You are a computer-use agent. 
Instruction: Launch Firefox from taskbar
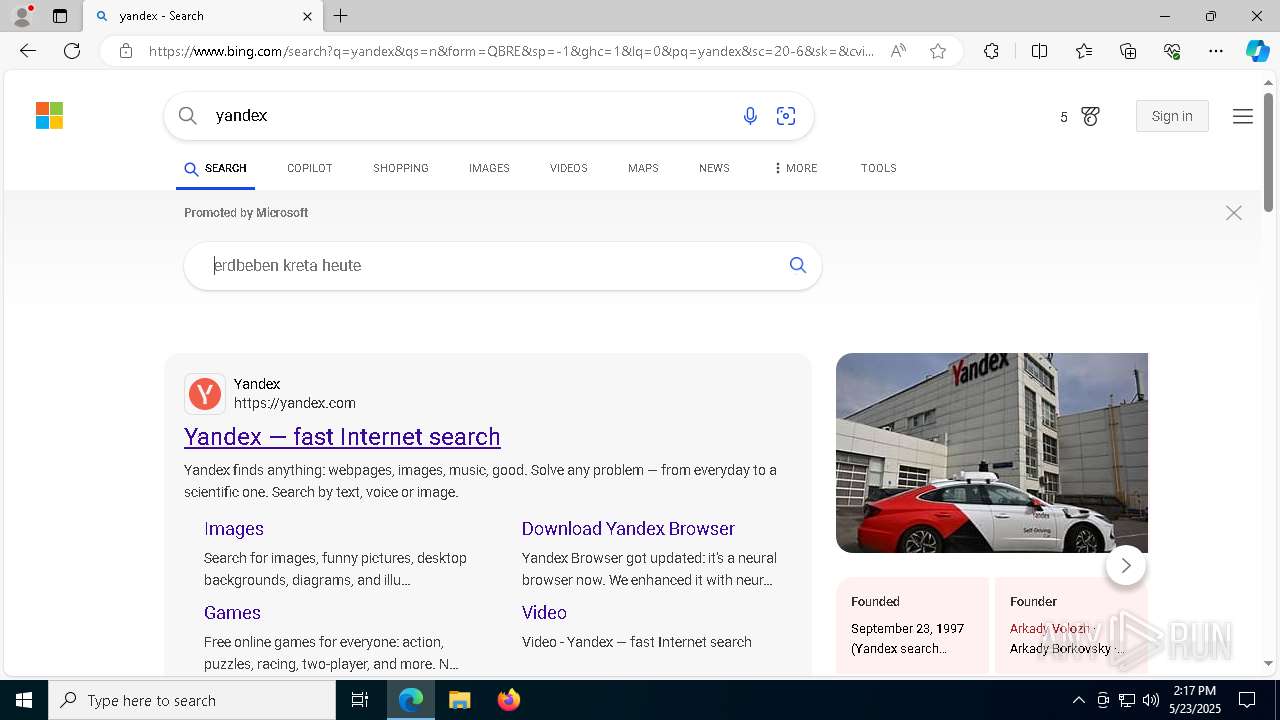click(x=509, y=700)
